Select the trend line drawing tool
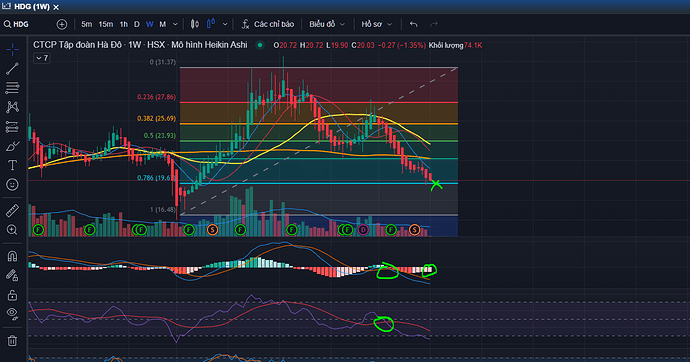This screenshot has width=690, height=362. (12, 69)
